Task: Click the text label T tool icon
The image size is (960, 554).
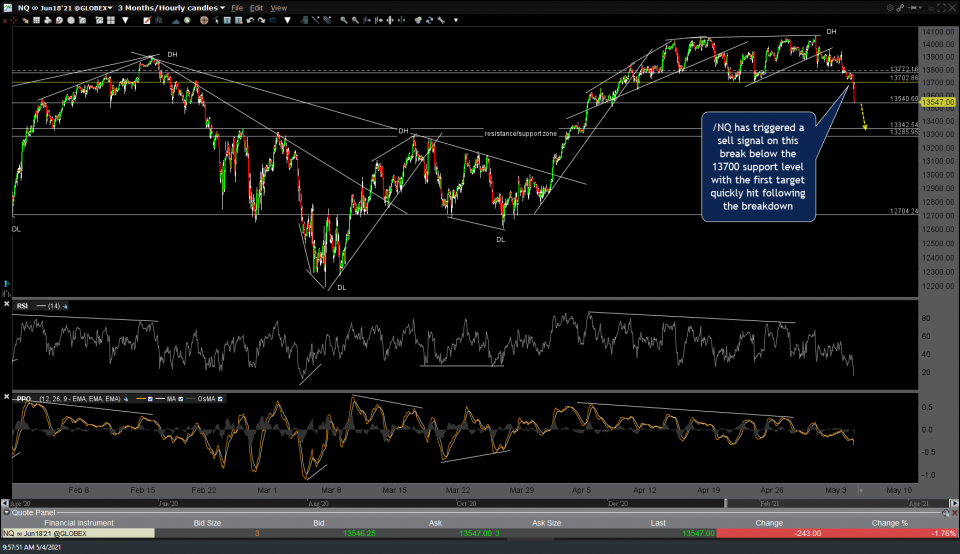Action: [x=227, y=20]
